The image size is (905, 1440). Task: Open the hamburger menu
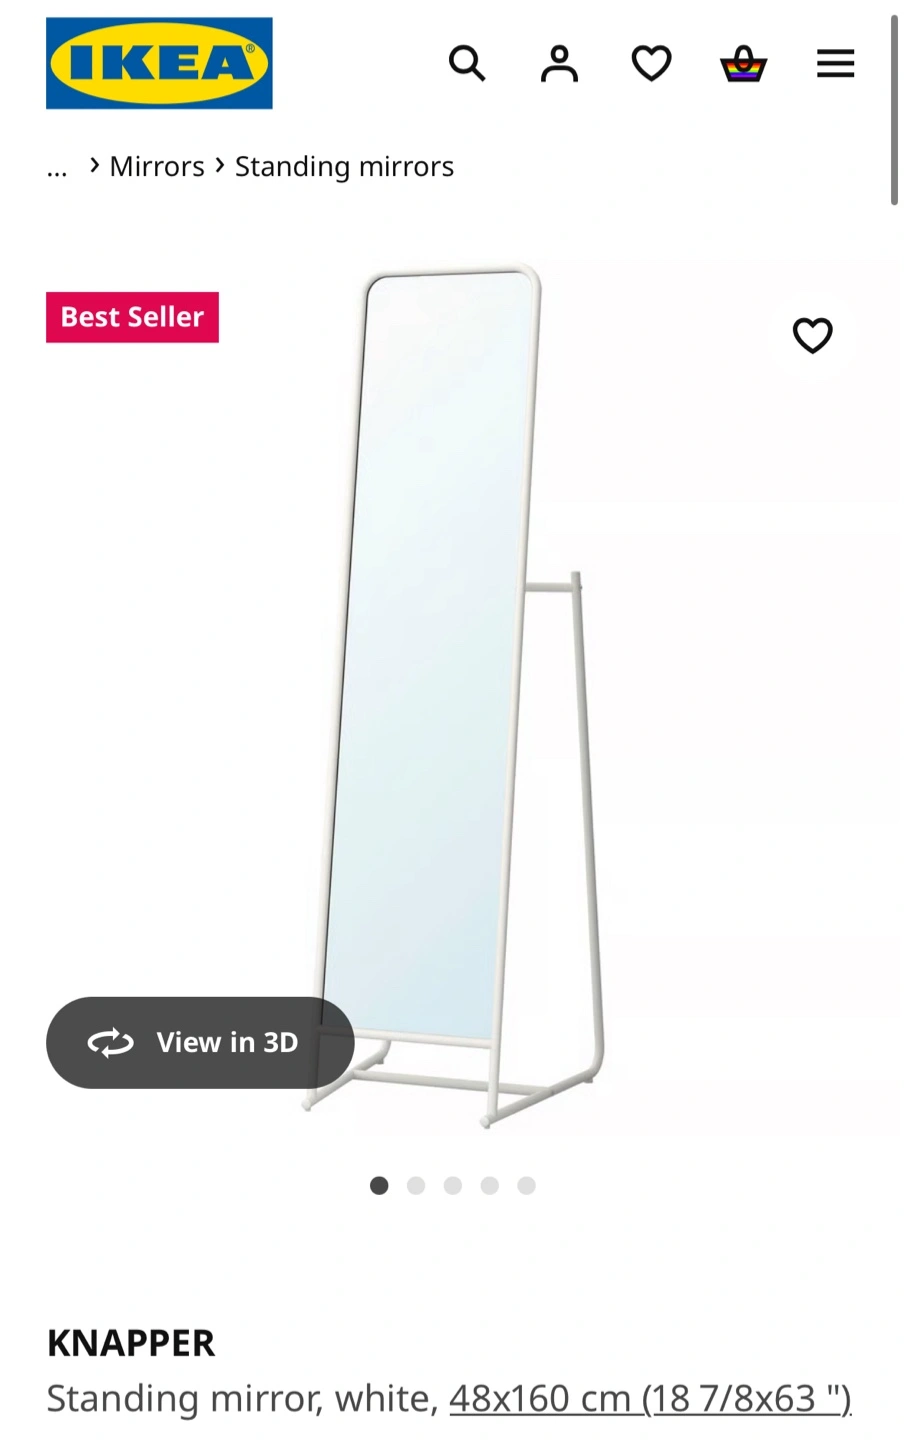coord(835,64)
